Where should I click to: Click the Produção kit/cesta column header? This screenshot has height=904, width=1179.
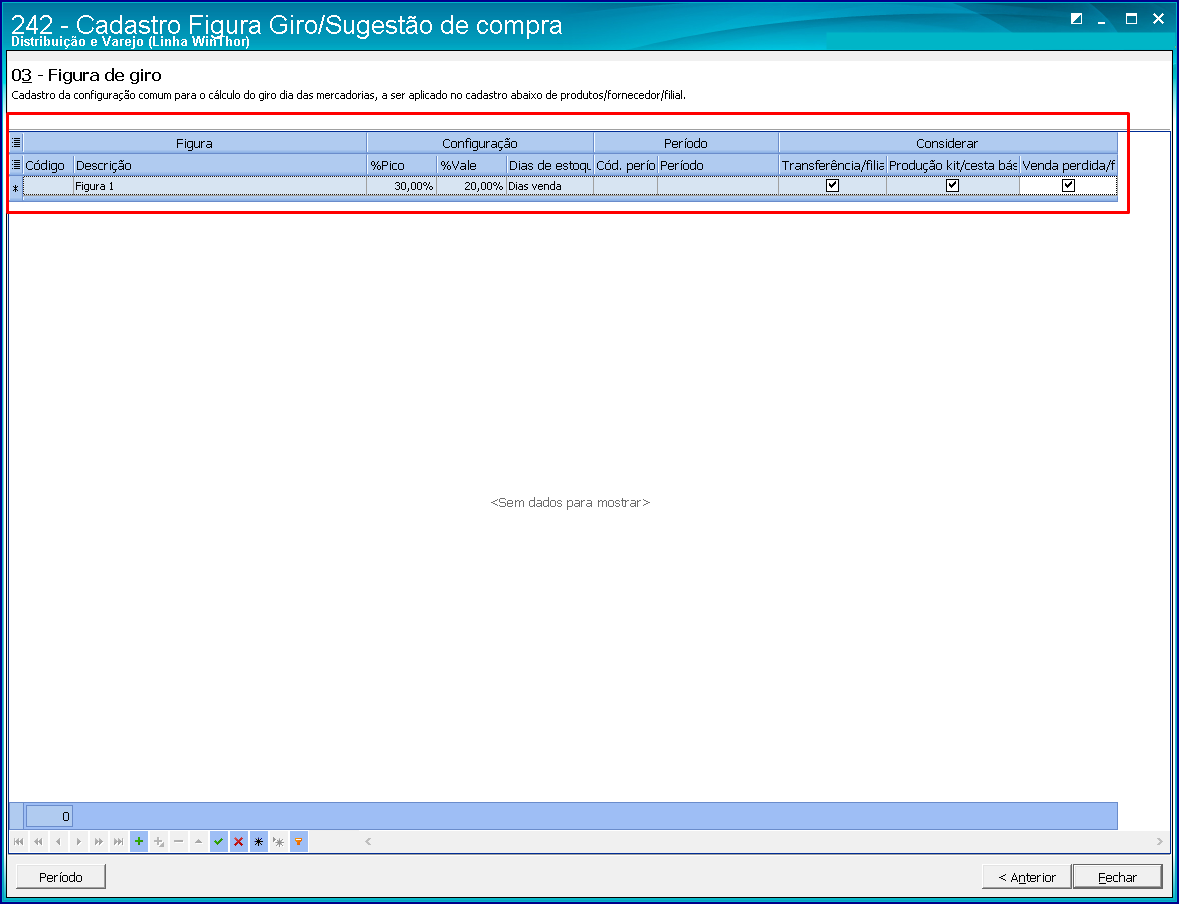point(953,165)
